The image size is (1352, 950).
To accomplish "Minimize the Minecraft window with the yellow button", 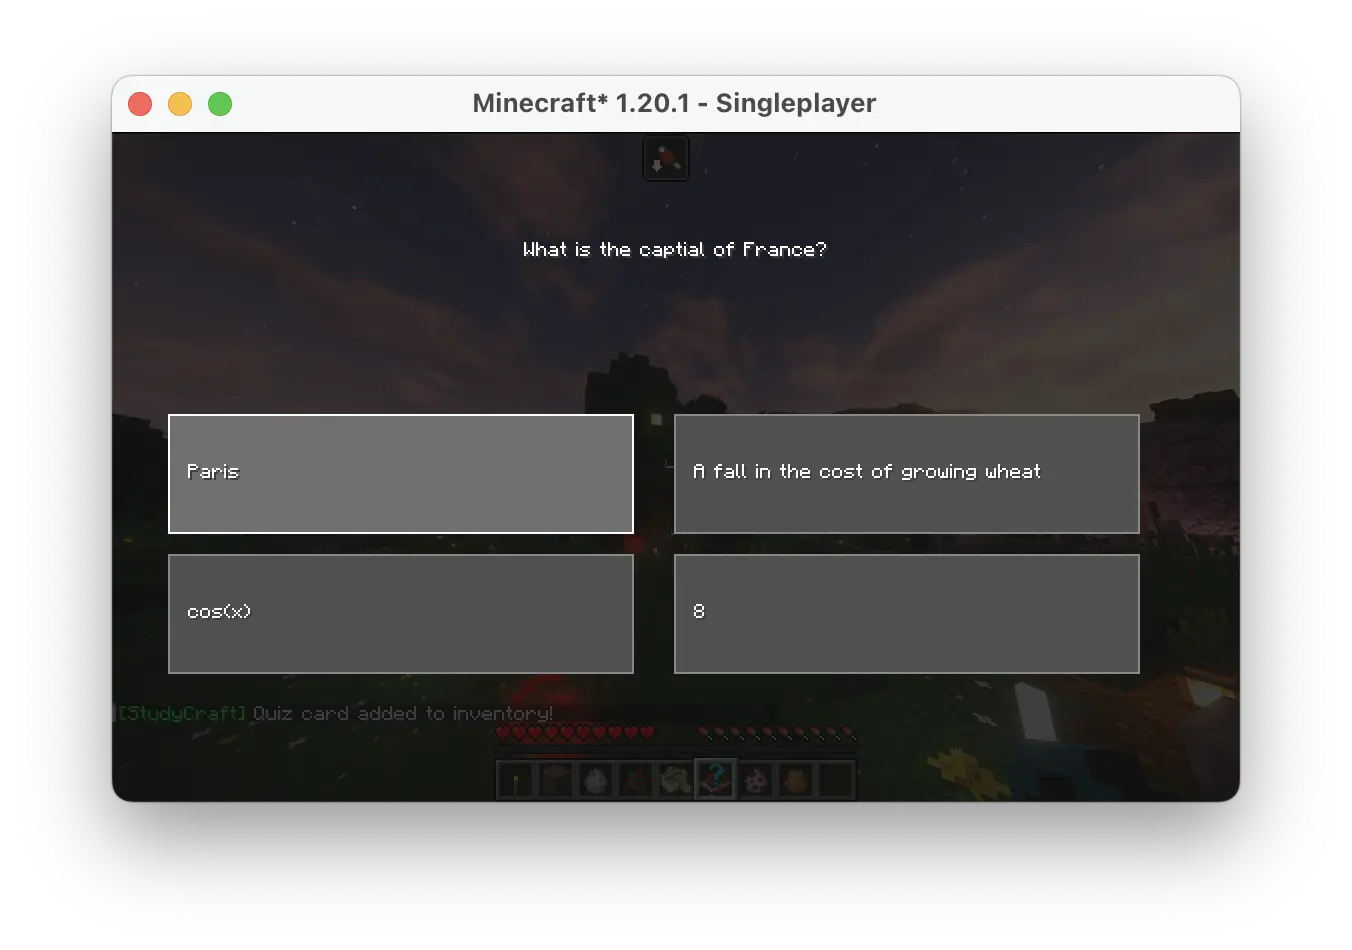I will [180, 104].
